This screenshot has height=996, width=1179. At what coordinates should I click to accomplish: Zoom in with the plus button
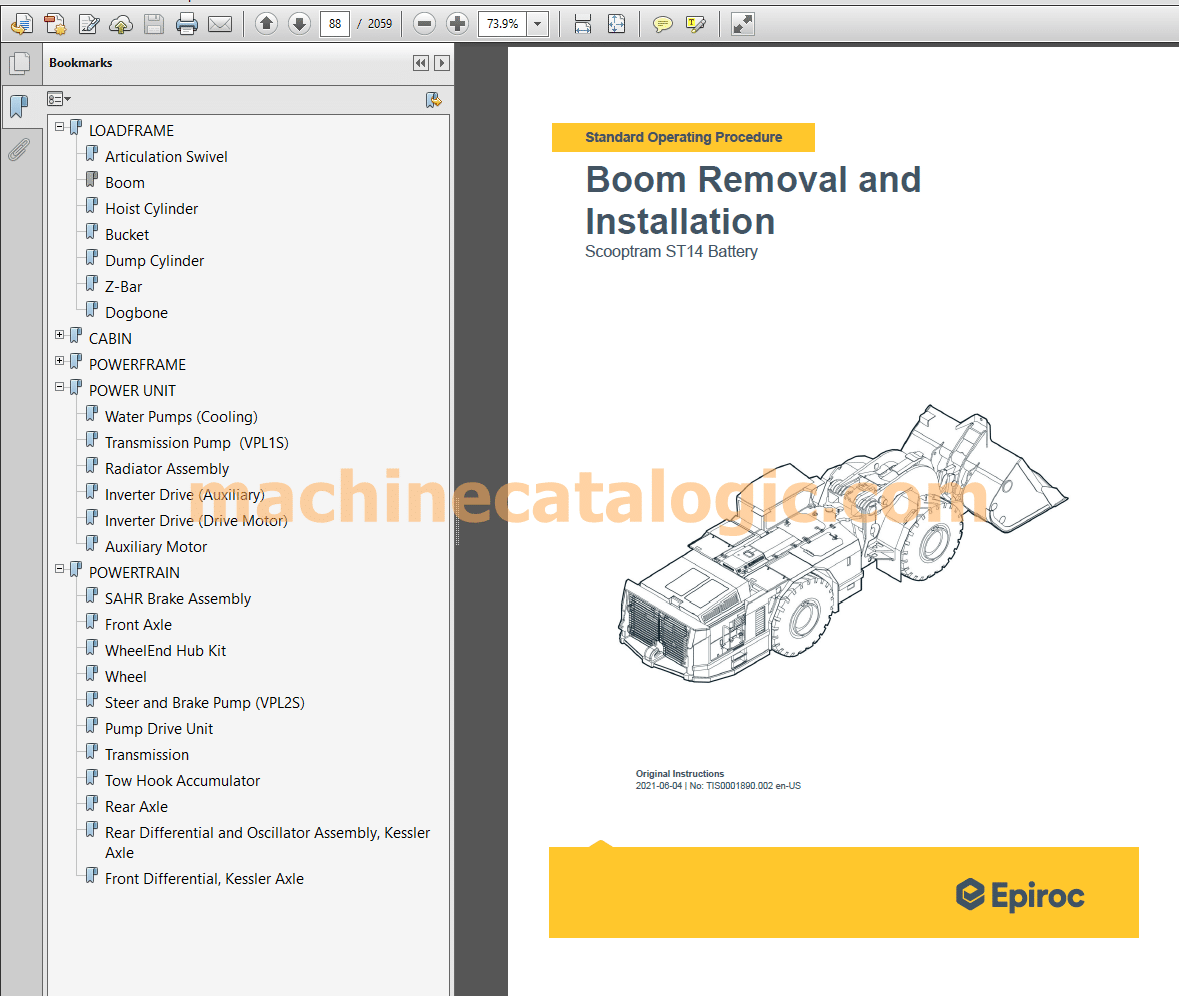pyautogui.click(x=457, y=24)
